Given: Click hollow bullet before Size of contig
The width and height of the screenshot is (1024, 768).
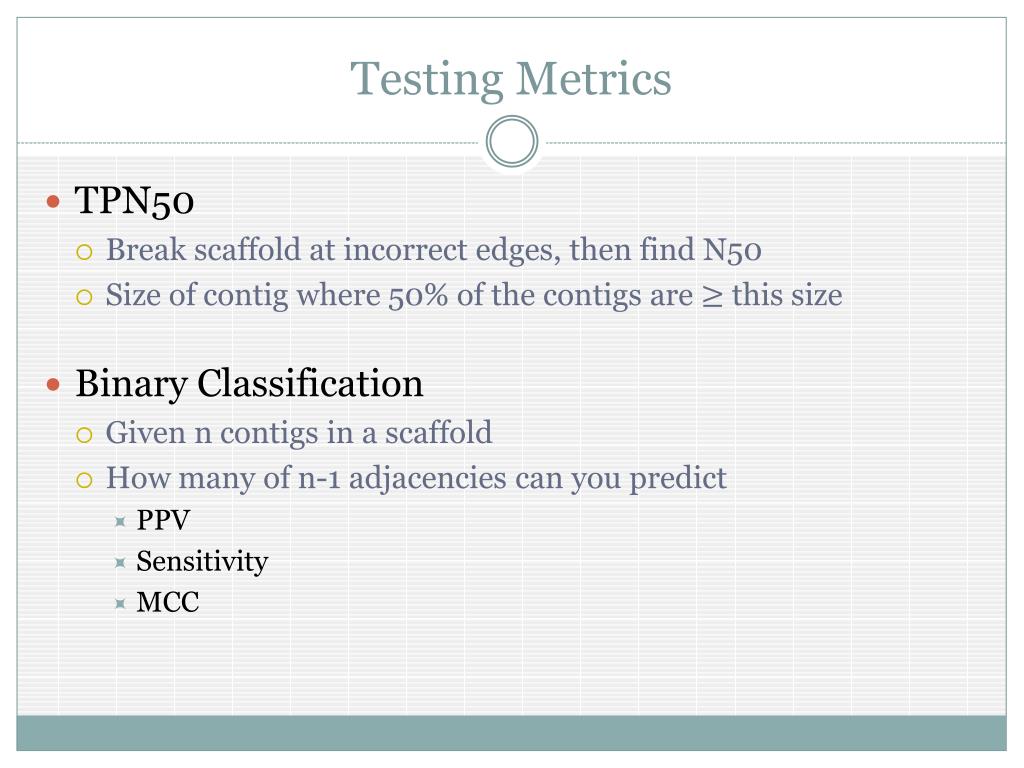Looking at the screenshot, I should [x=84, y=298].
